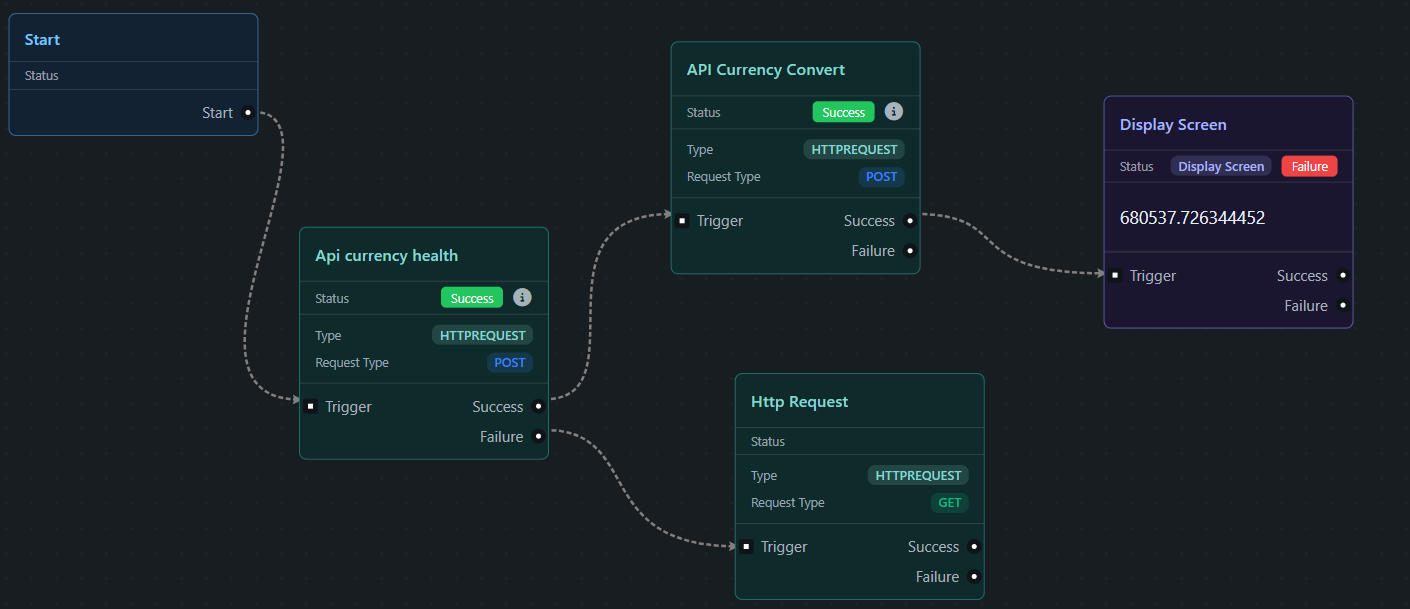Image resolution: width=1410 pixels, height=609 pixels.
Task: Click Failure output port on Display Screen node
Action: click(x=1343, y=305)
